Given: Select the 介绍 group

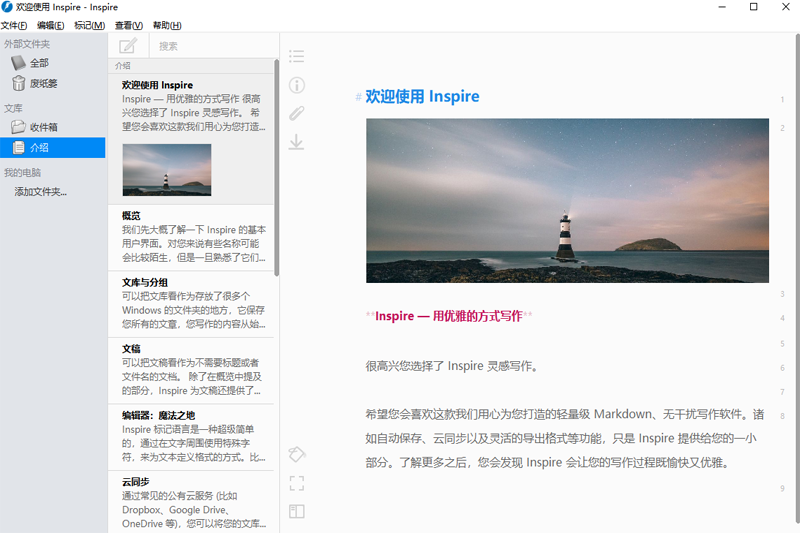Looking at the screenshot, I should pyautogui.click(x=38, y=148).
